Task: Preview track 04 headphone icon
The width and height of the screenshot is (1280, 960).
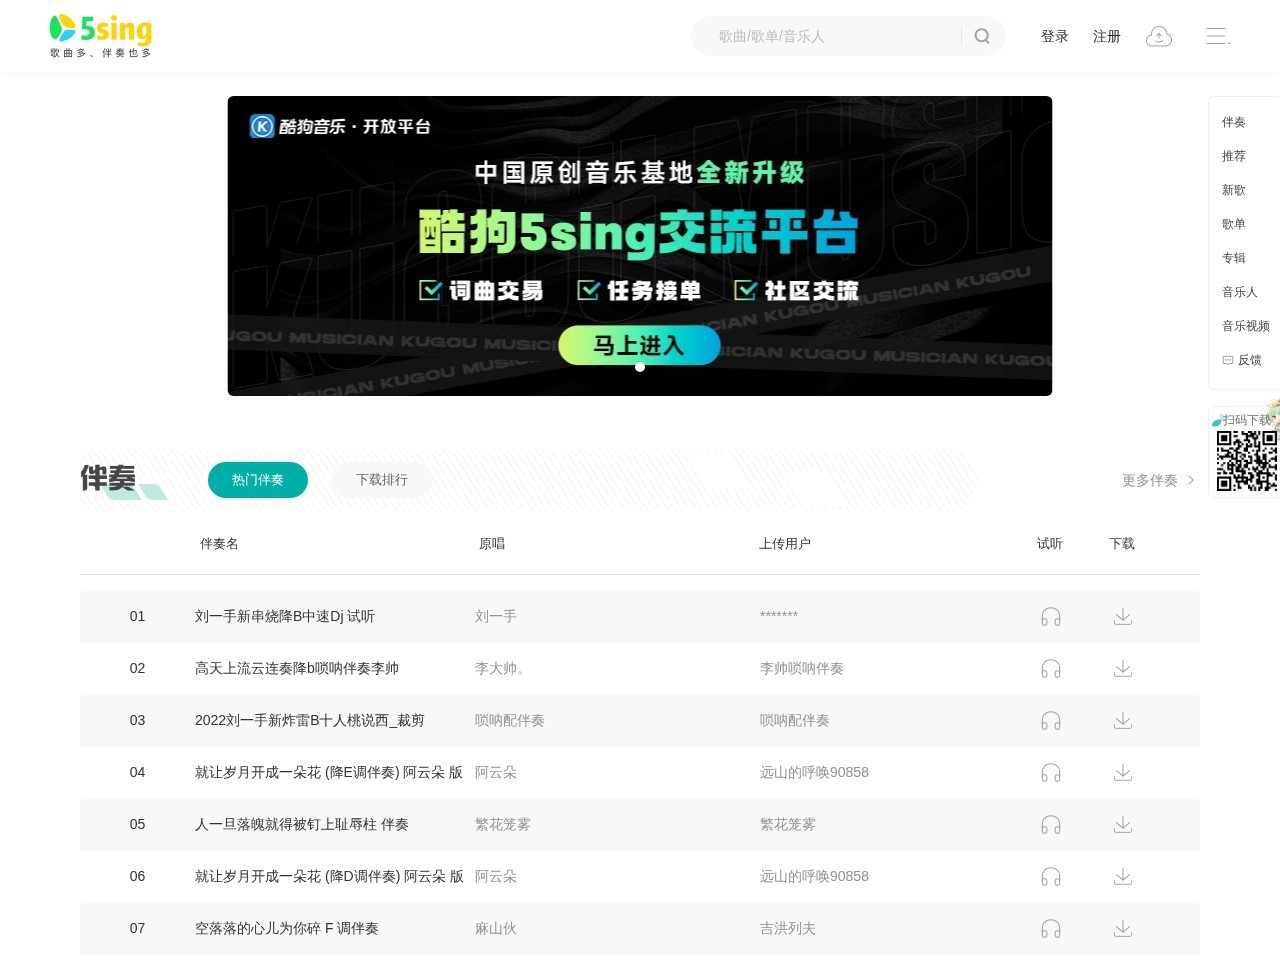Action: [x=1051, y=773]
